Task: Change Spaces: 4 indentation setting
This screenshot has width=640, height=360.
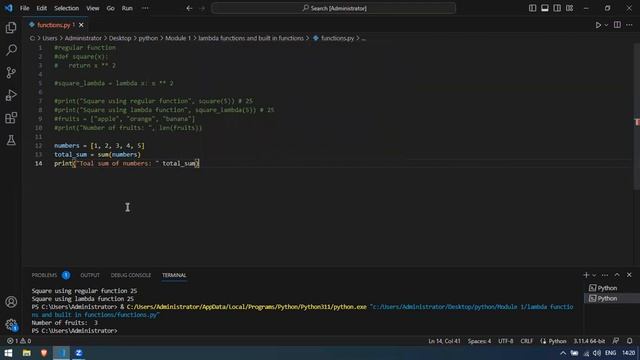Action: (x=479, y=341)
